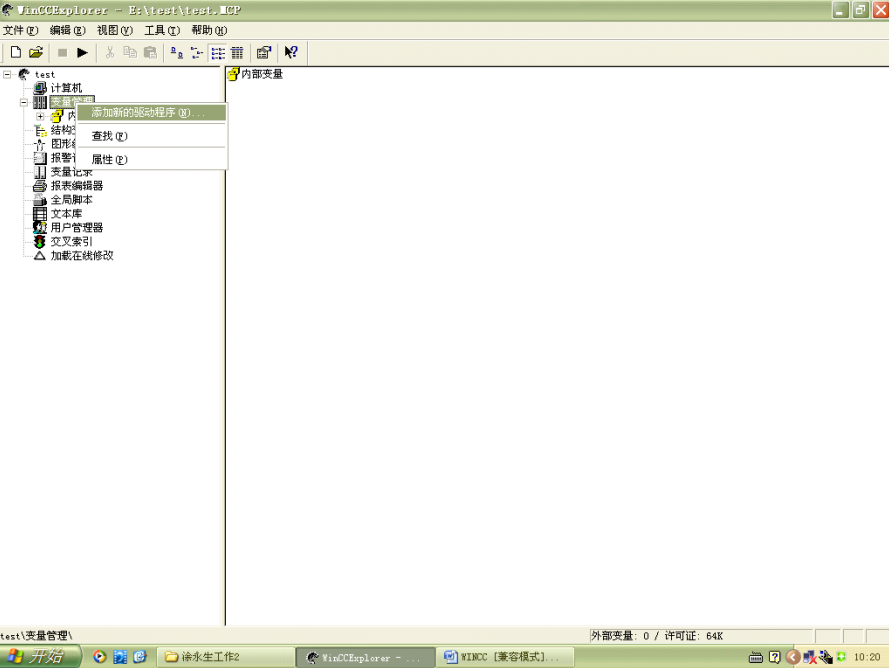Viewport: 889px width, 668px height.
Task: Click the Windows 开始 start button
Action: (x=40, y=656)
